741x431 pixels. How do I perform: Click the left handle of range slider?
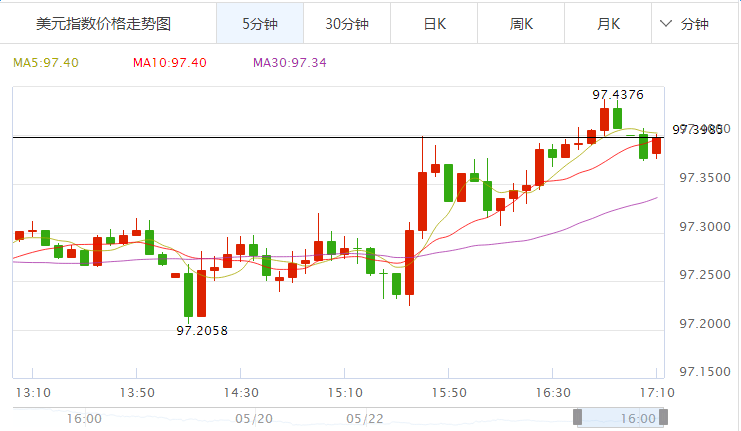click(x=577, y=417)
